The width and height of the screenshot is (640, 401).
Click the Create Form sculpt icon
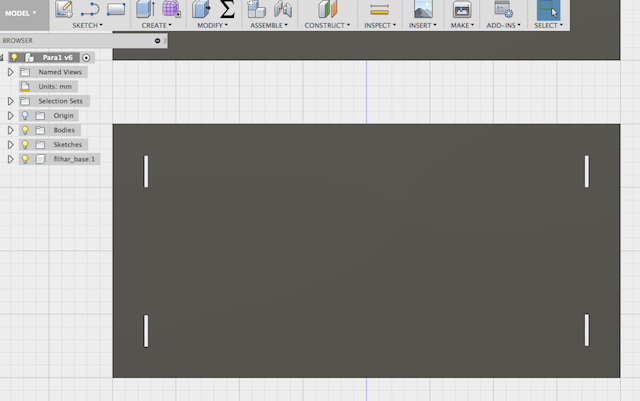click(x=171, y=9)
